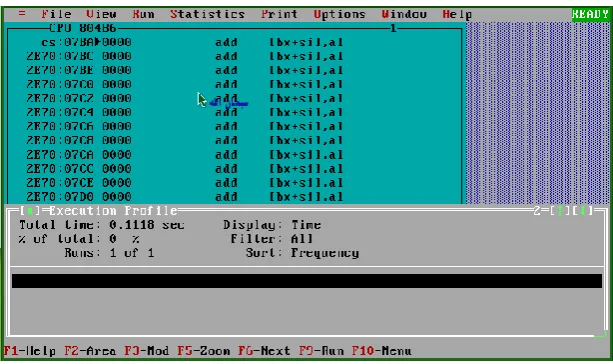Open the Run menu
The image size is (613, 364).
tap(143, 14)
